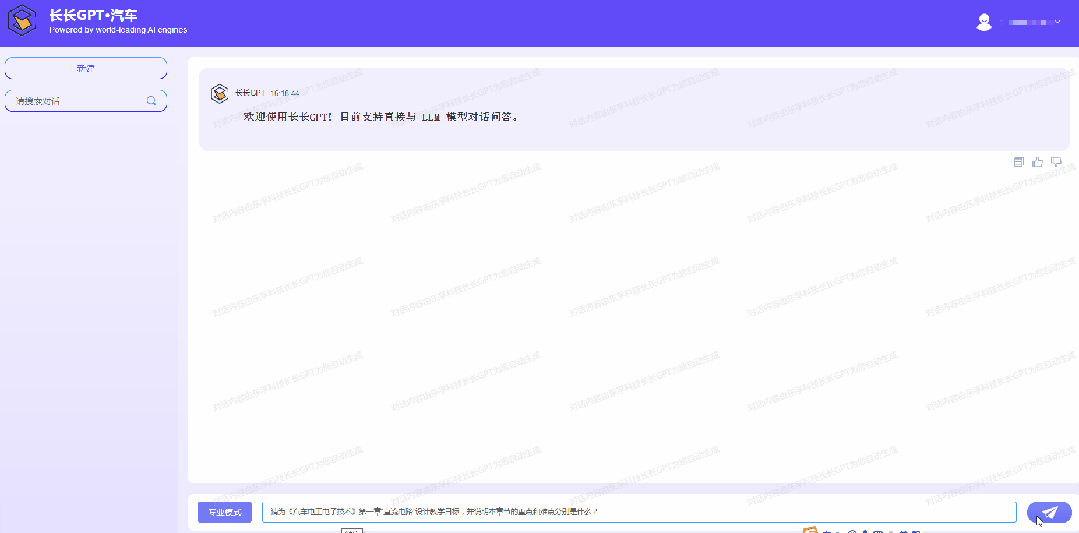Copy the welcome message via the copy icon
This screenshot has height=533, width=1079.
click(x=1019, y=162)
